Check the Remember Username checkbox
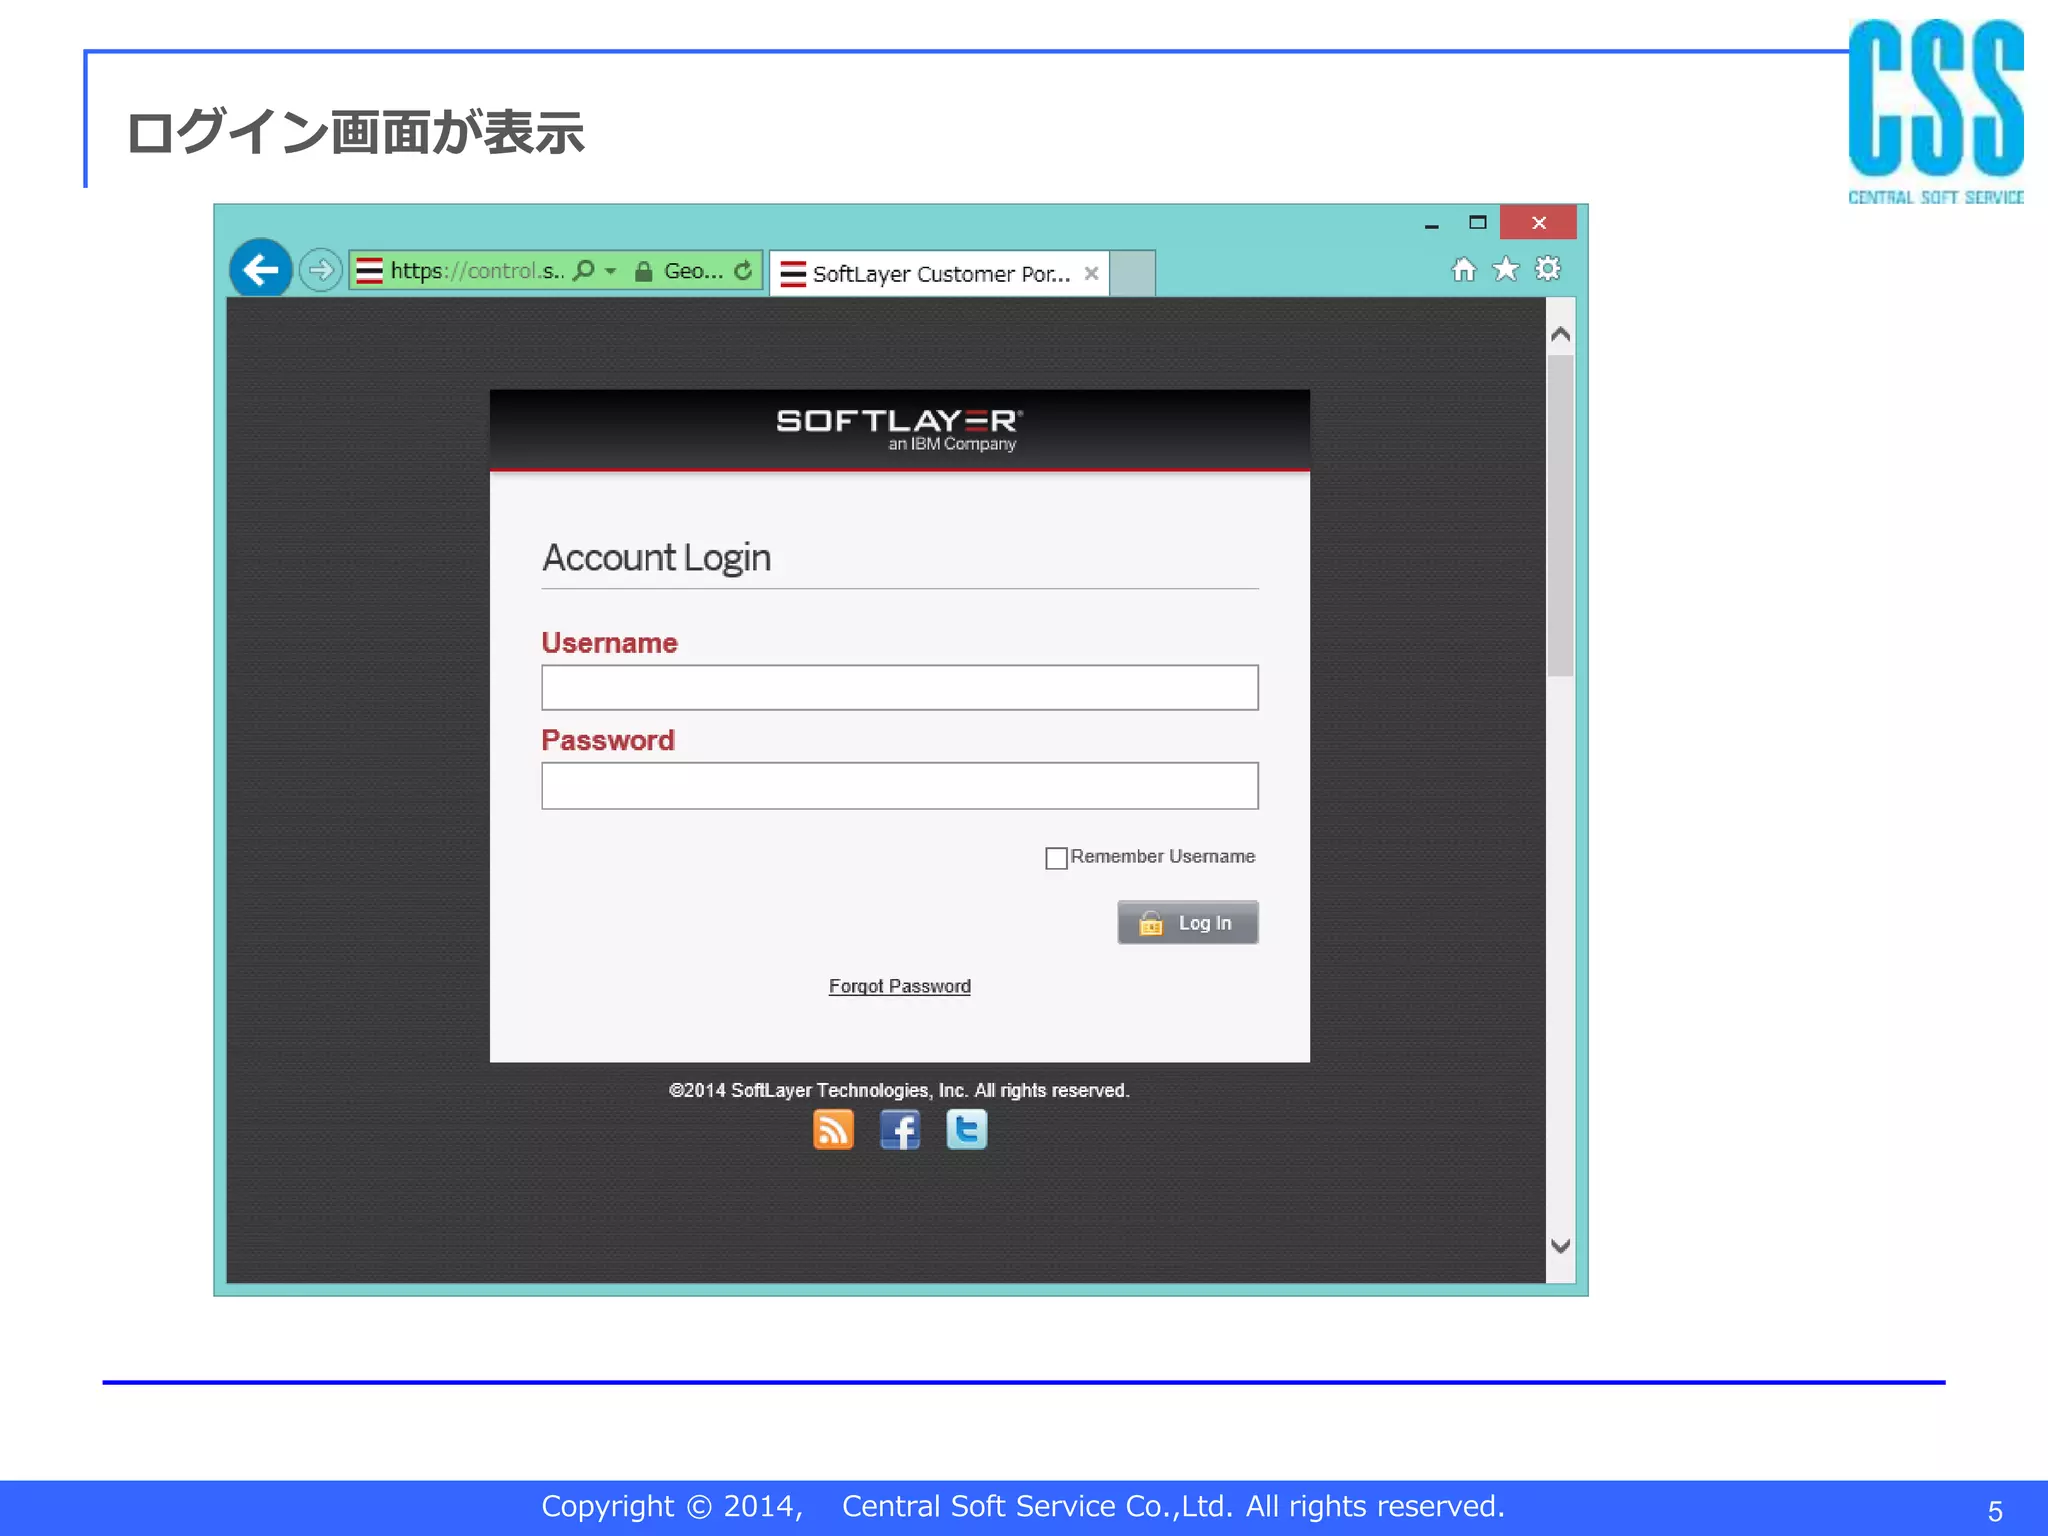The width and height of the screenshot is (2048, 1536). click(1056, 858)
